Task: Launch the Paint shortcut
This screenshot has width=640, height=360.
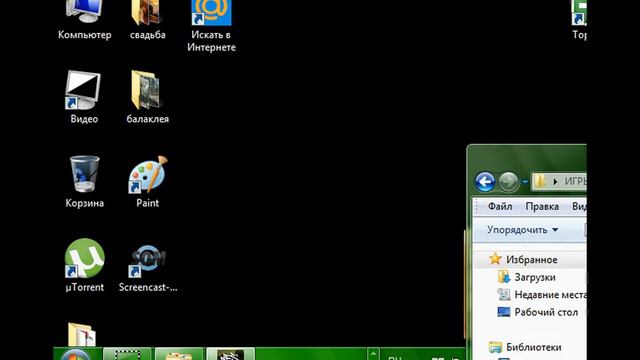Action: tap(147, 182)
